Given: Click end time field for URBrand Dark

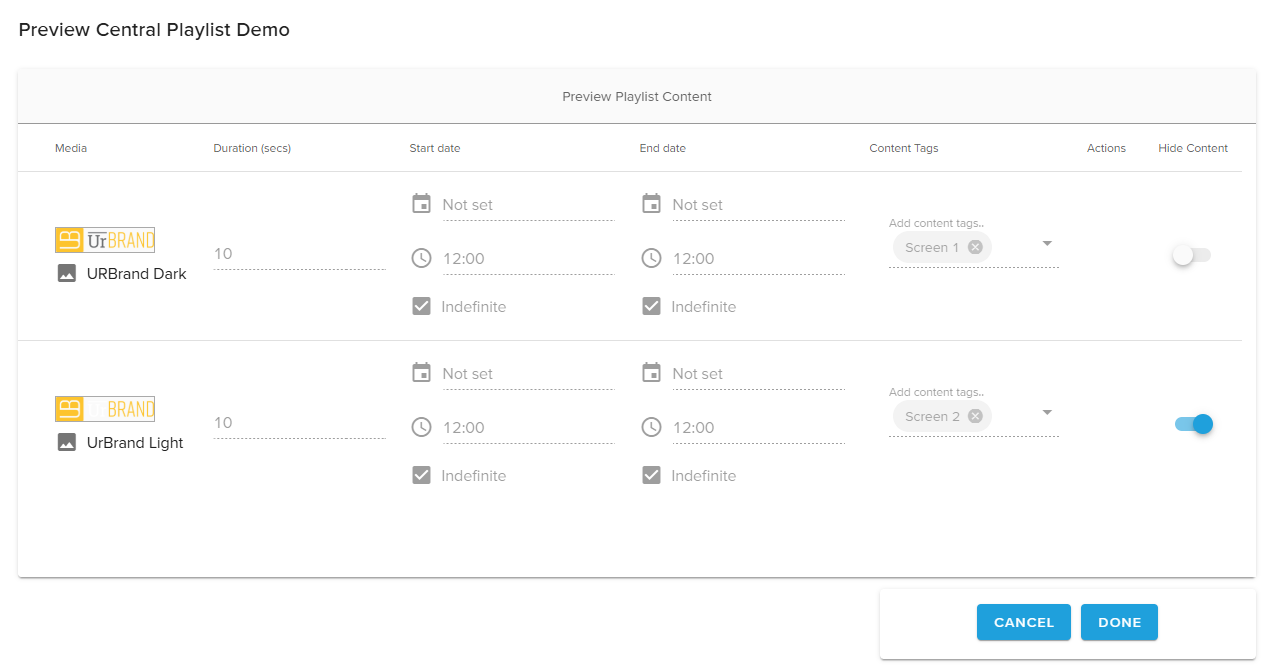Looking at the screenshot, I should pyautogui.click(x=757, y=259).
